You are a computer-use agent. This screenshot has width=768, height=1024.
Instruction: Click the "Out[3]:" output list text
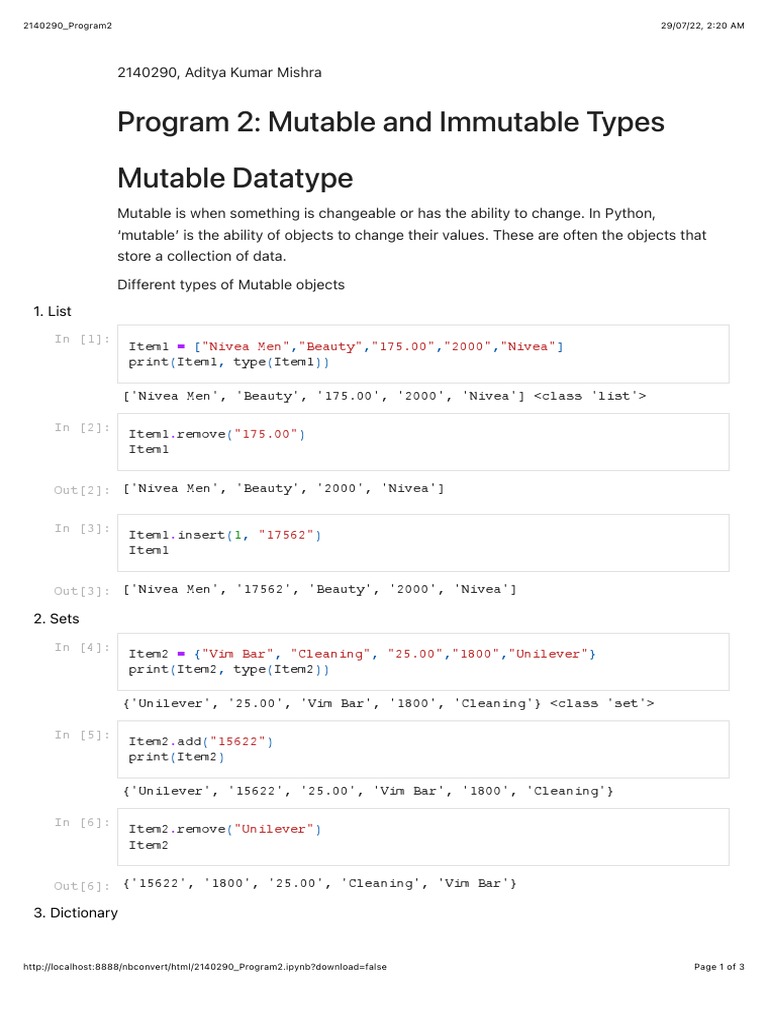(320, 589)
